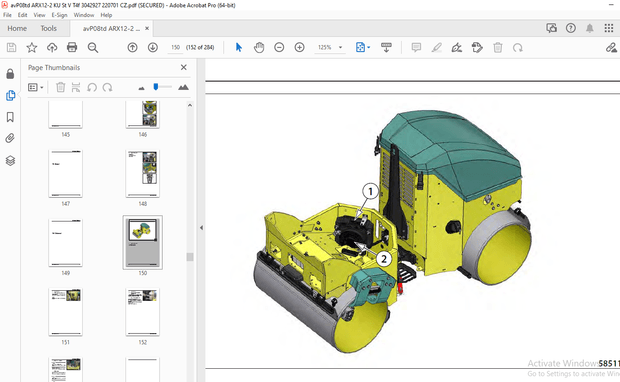The image size is (620, 382).
Task: Select page 146 thumbnail
Action: pyautogui.click(x=143, y=115)
